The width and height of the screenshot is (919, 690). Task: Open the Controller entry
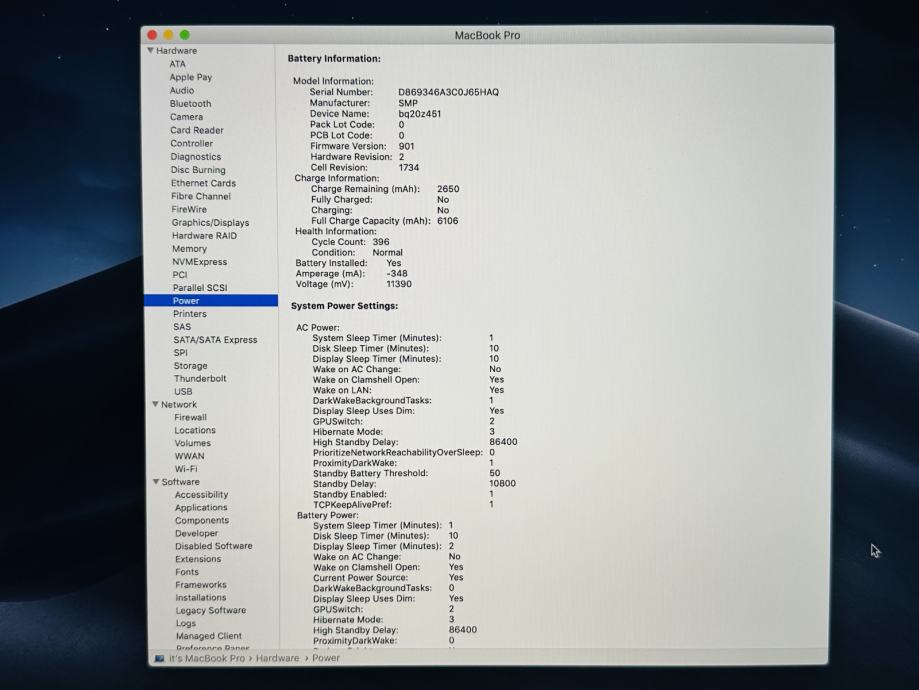pyautogui.click(x=192, y=143)
